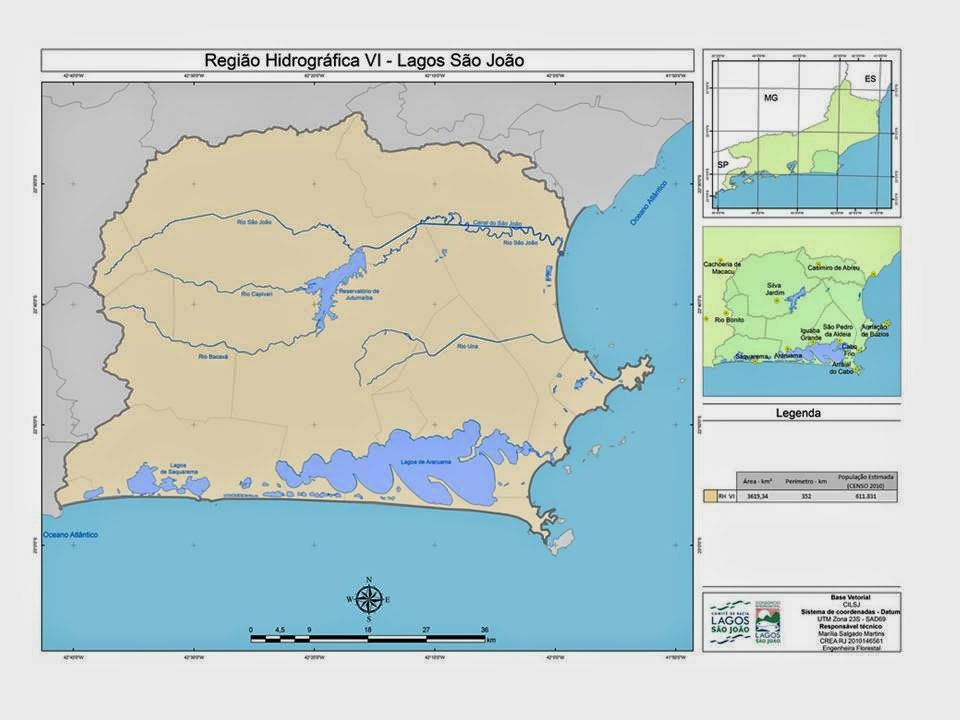The image size is (960, 720).
Task: Click the yellow star marker at Silva Jardim
Action: 777,302
